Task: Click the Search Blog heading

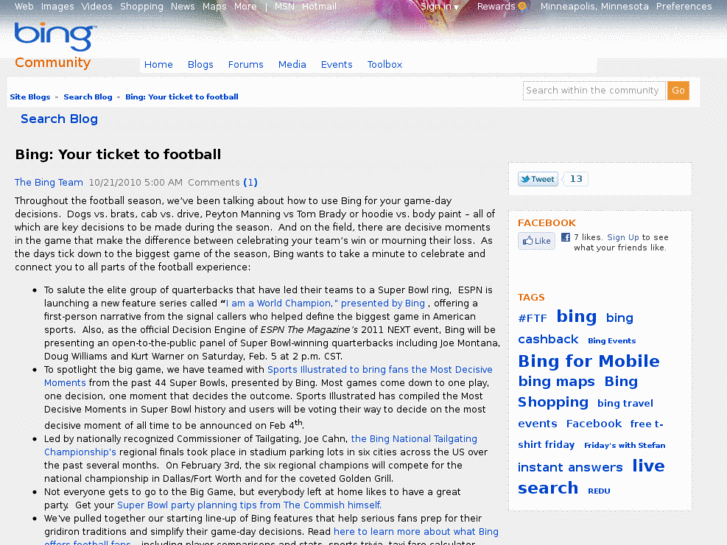Action: (59, 119)
